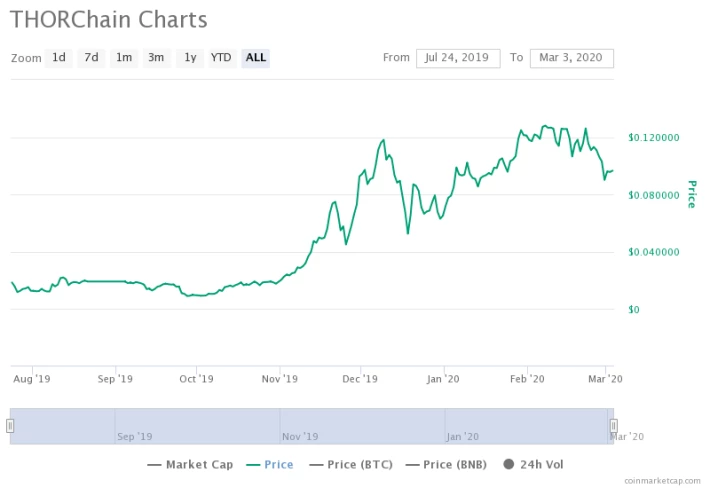Click the 24h Vol circle icon
Screen dimensions: 710x488
(509, 464)
